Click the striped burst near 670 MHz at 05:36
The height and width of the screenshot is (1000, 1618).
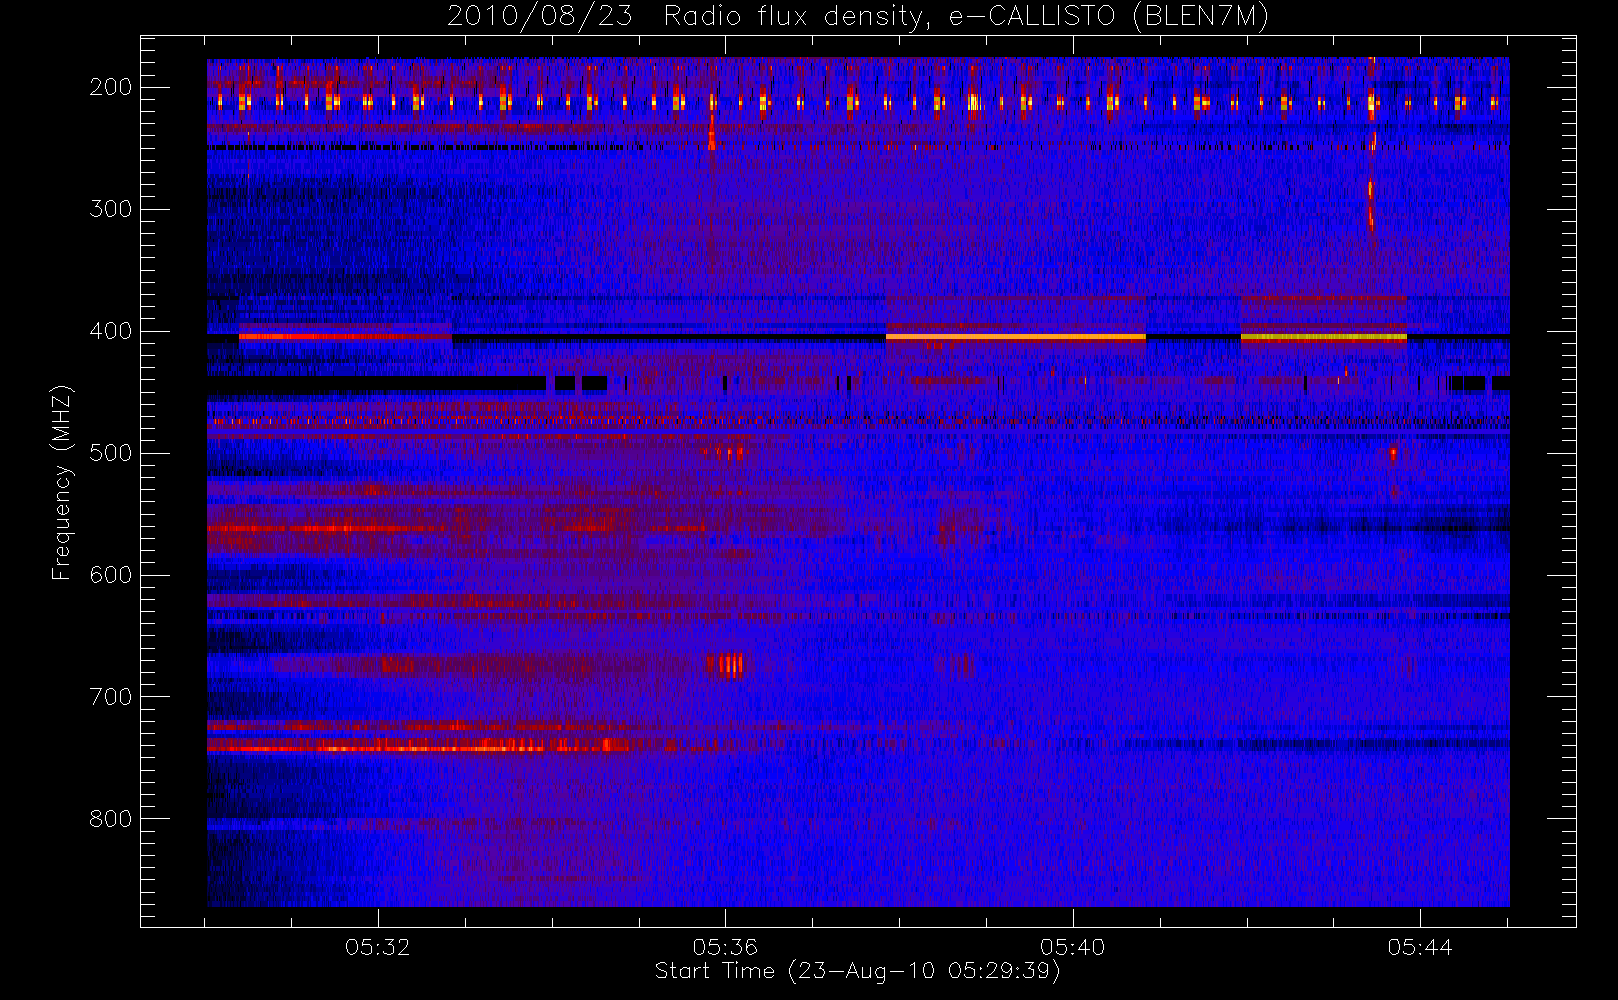[726, 664]
